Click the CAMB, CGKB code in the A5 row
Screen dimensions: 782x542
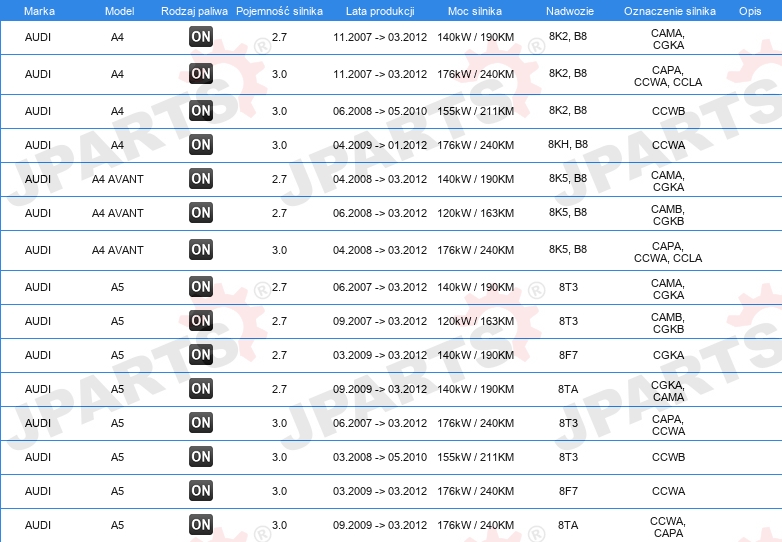(668, 323)
